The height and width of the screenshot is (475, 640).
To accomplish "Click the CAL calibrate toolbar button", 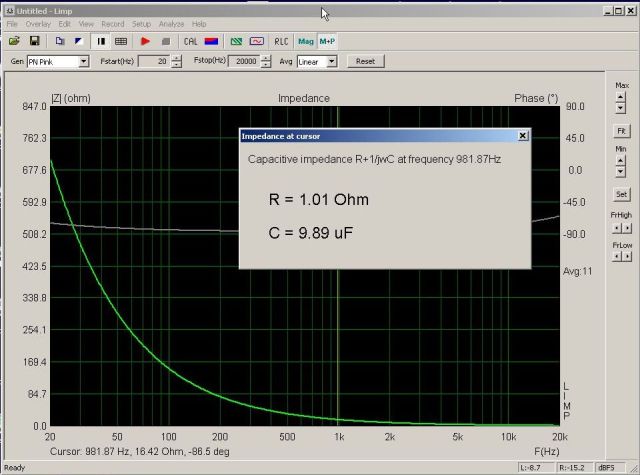I will pos(190,41).
